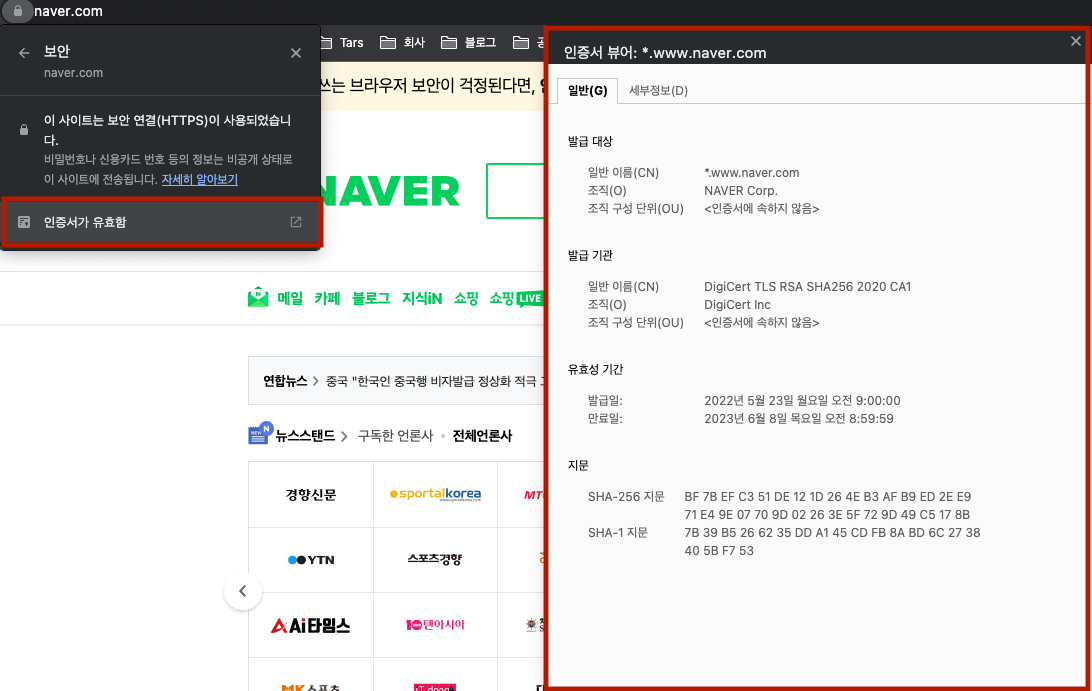
Task: Open Ai타임스 press tile
Action: (x=311, y=625)
